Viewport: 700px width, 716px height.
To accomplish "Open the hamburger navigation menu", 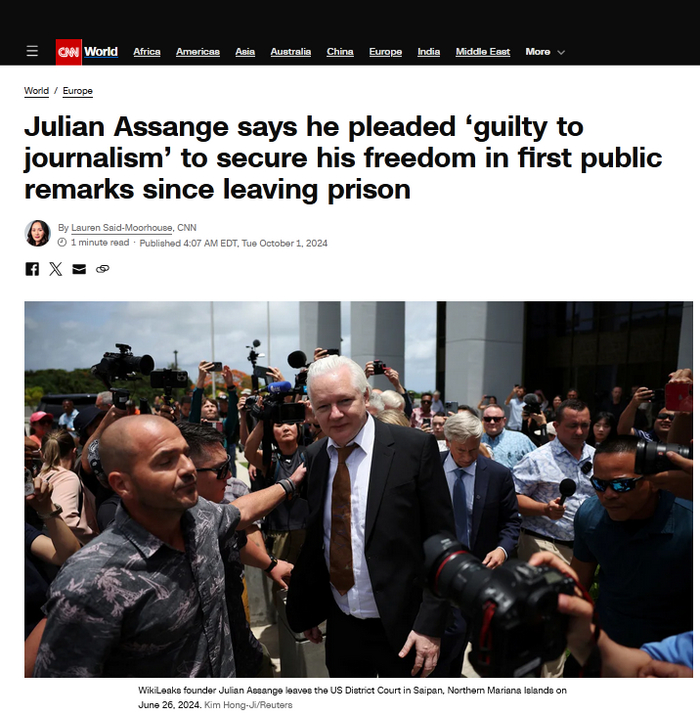I will click(x=32, y=51).
